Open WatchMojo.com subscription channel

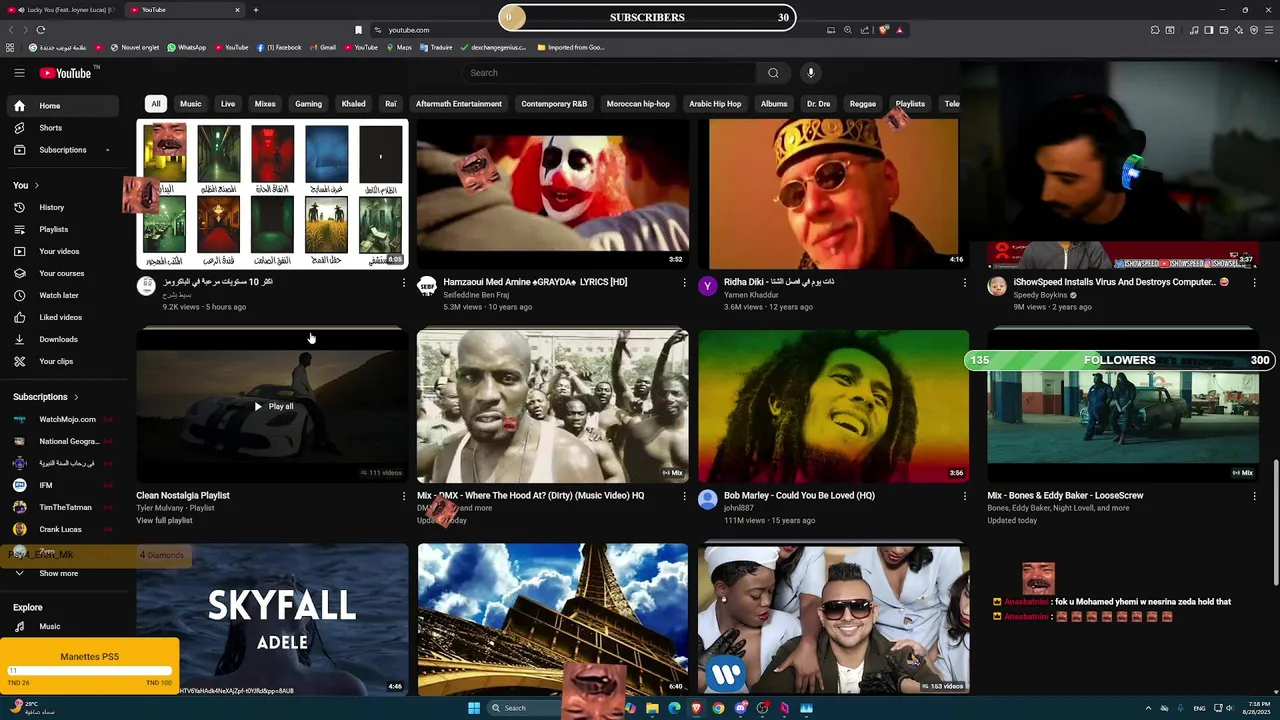pos(65,420)
